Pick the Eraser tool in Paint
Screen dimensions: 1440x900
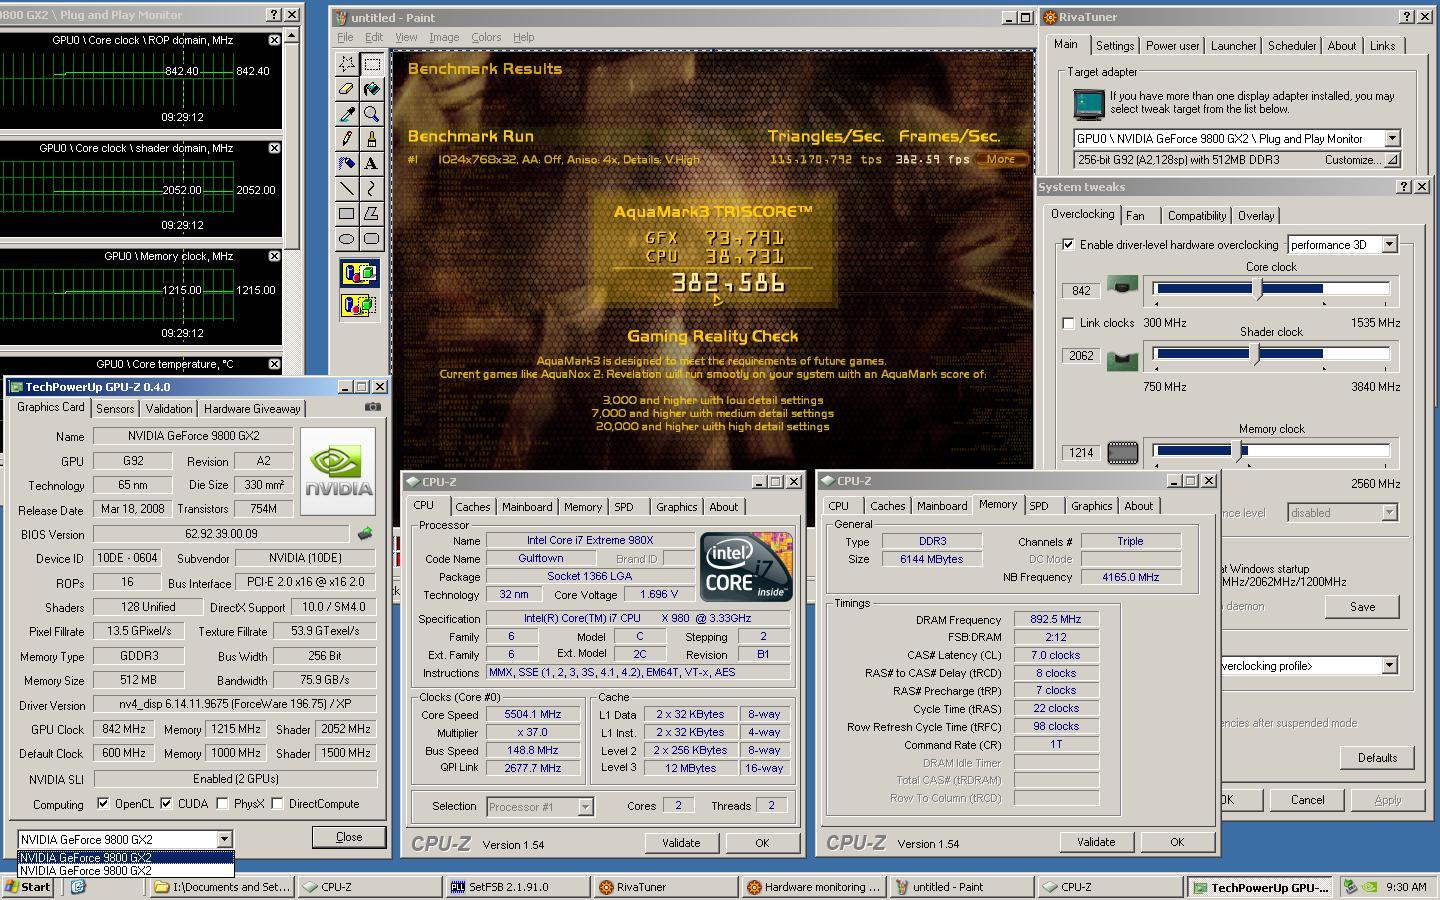pyautogui.click(x=346, y=89)
